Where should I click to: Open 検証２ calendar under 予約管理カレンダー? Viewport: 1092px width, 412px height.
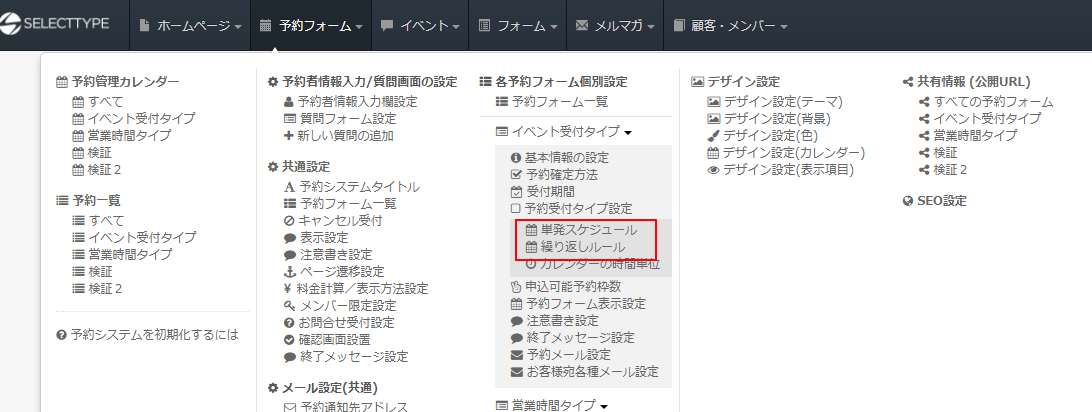coord(98,169)
